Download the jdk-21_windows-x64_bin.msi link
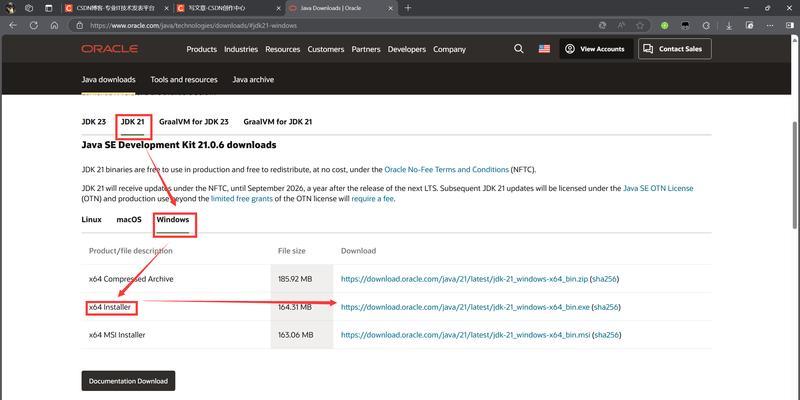Image resolution: width=800 pixels, height=400 pixels. [466, 335]
